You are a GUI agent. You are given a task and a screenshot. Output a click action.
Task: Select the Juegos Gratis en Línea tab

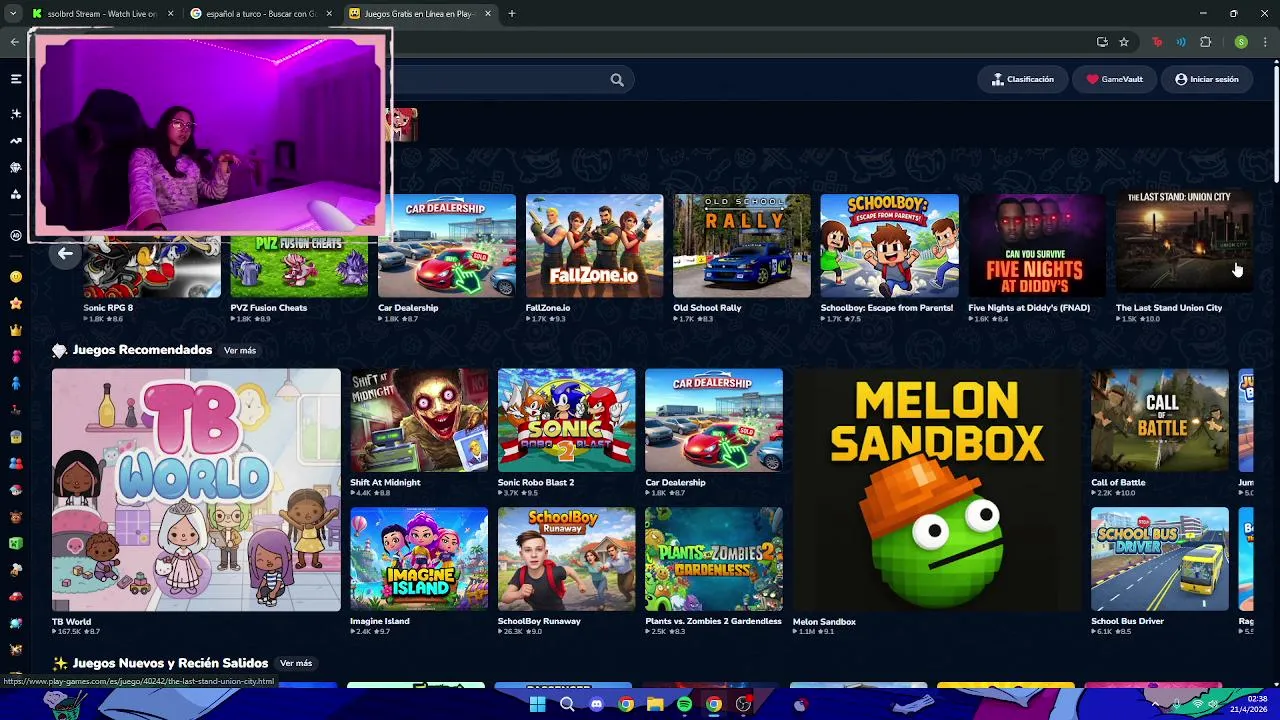pos(418,14)
